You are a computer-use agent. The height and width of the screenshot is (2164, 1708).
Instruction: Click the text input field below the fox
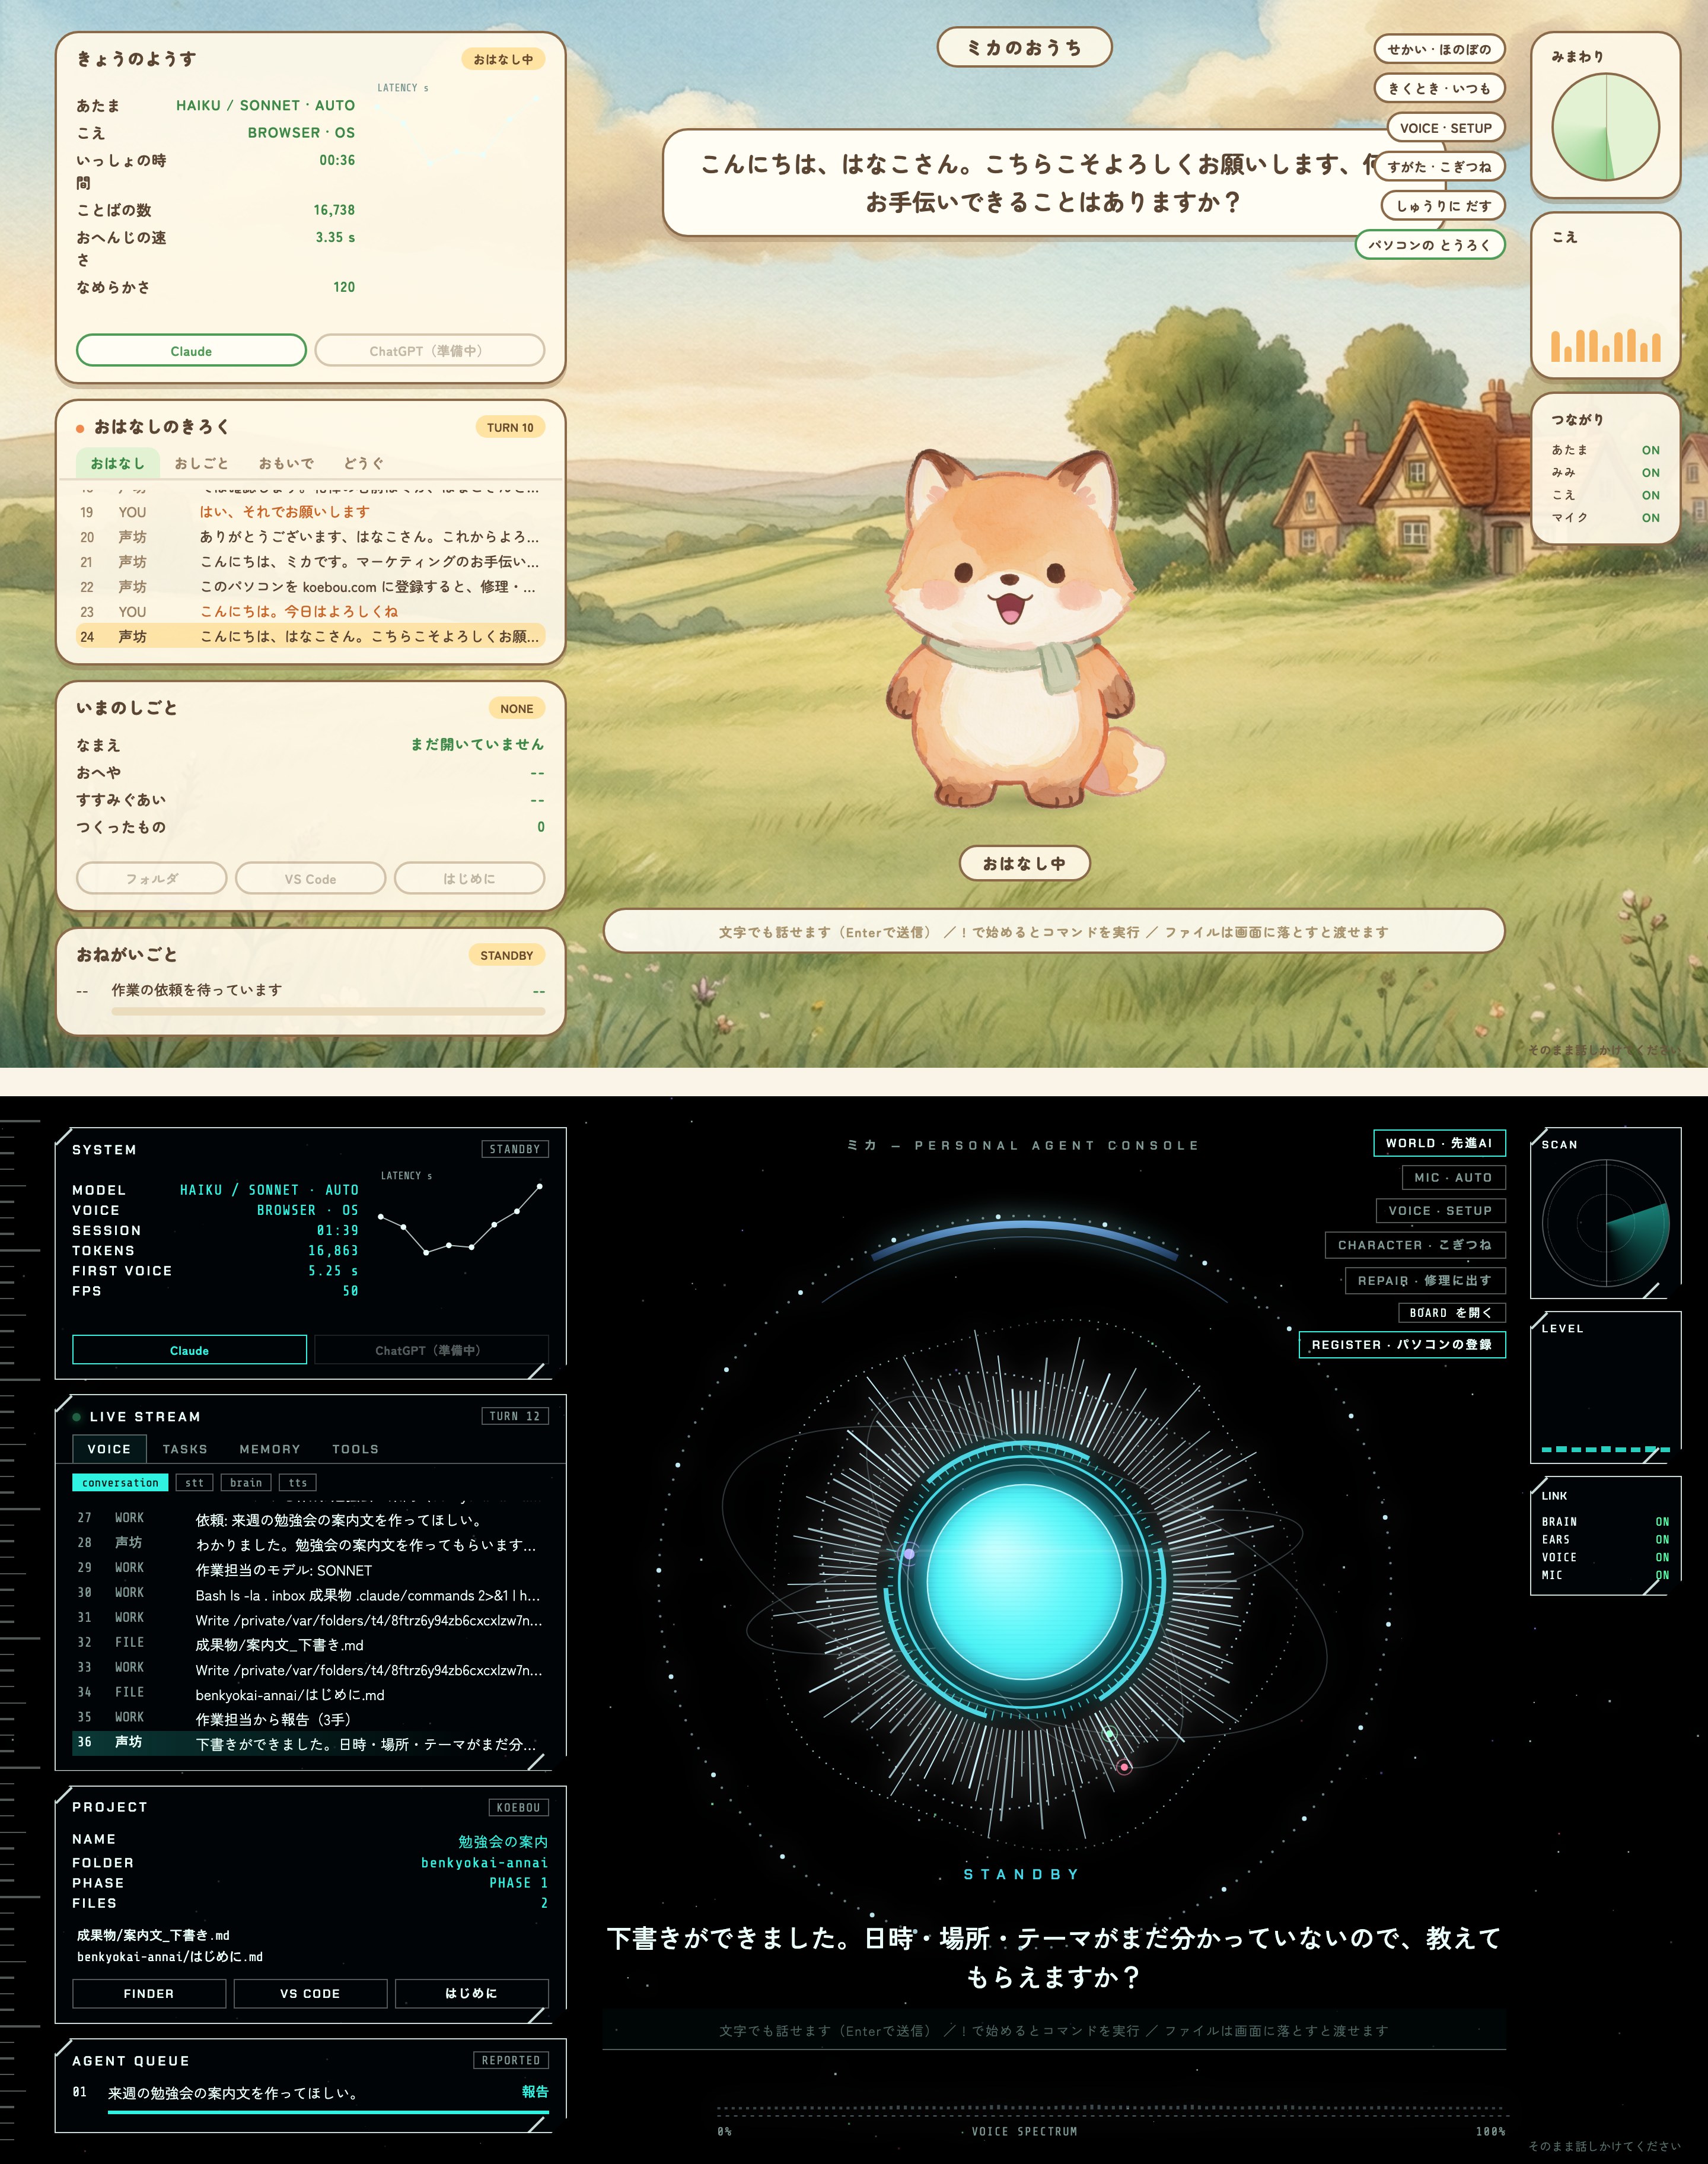[x=1054, y=932]
